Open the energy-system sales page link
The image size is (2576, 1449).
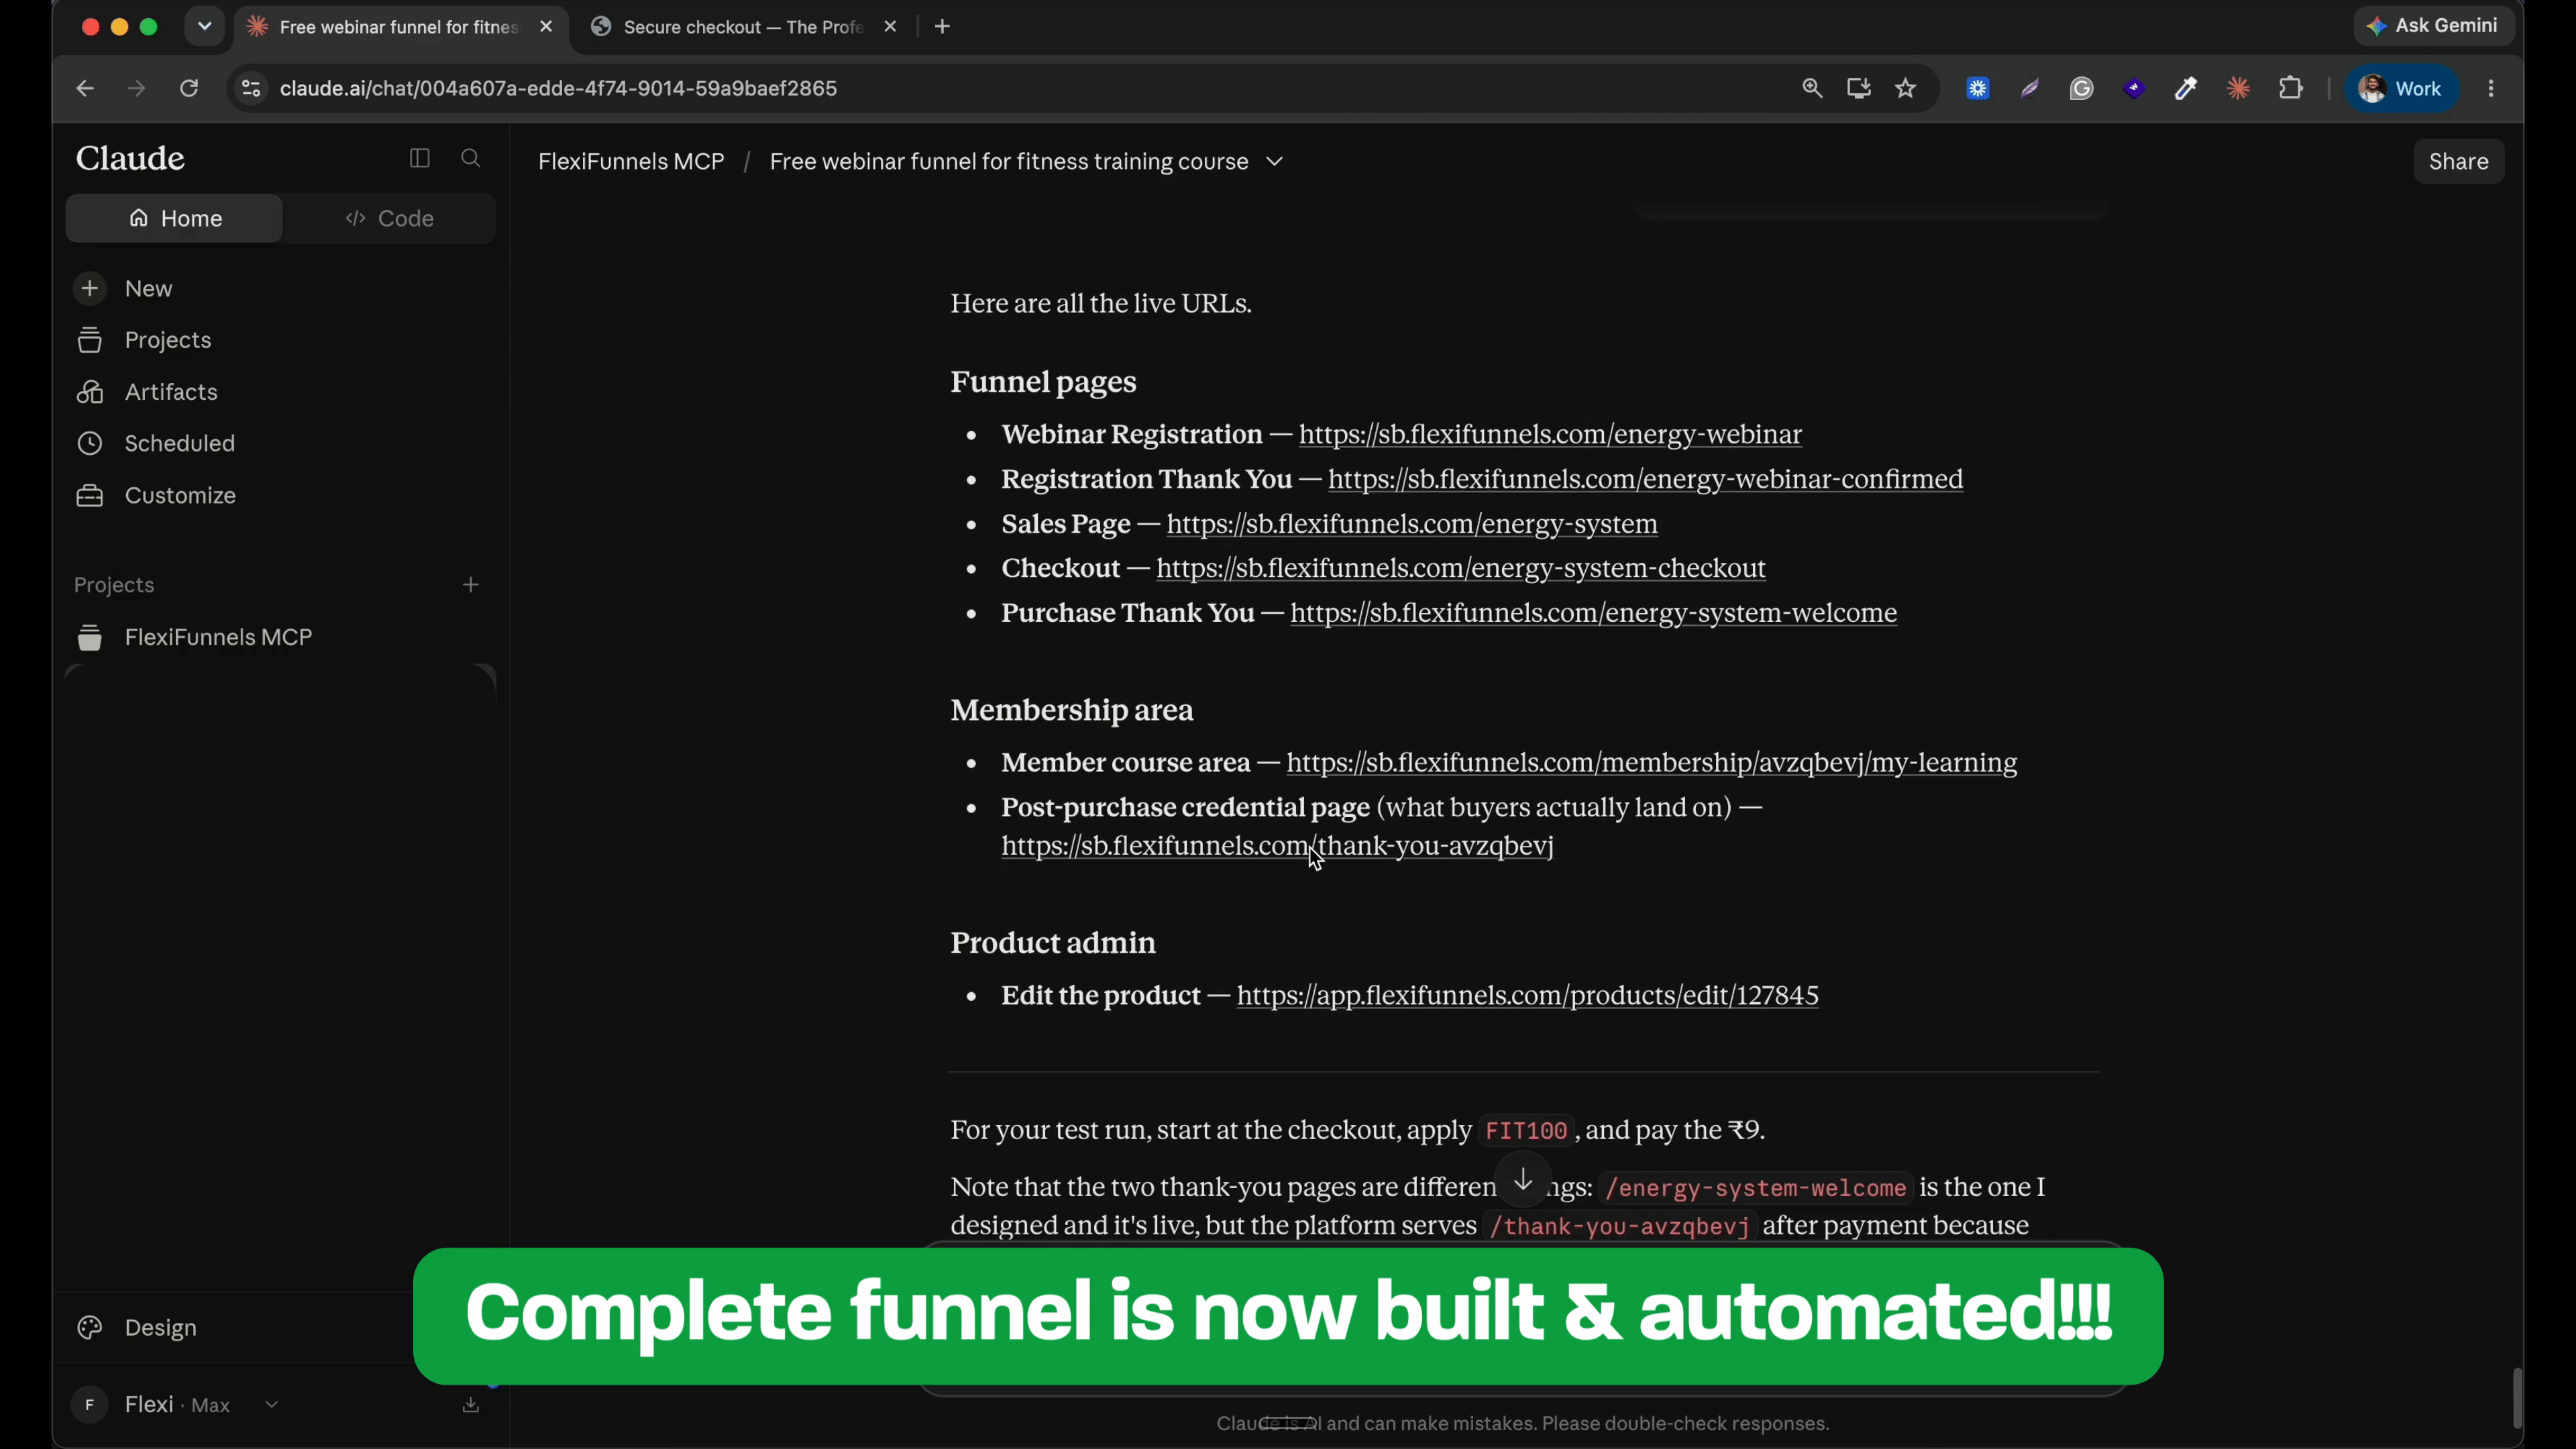click(x=1412, y=524)
